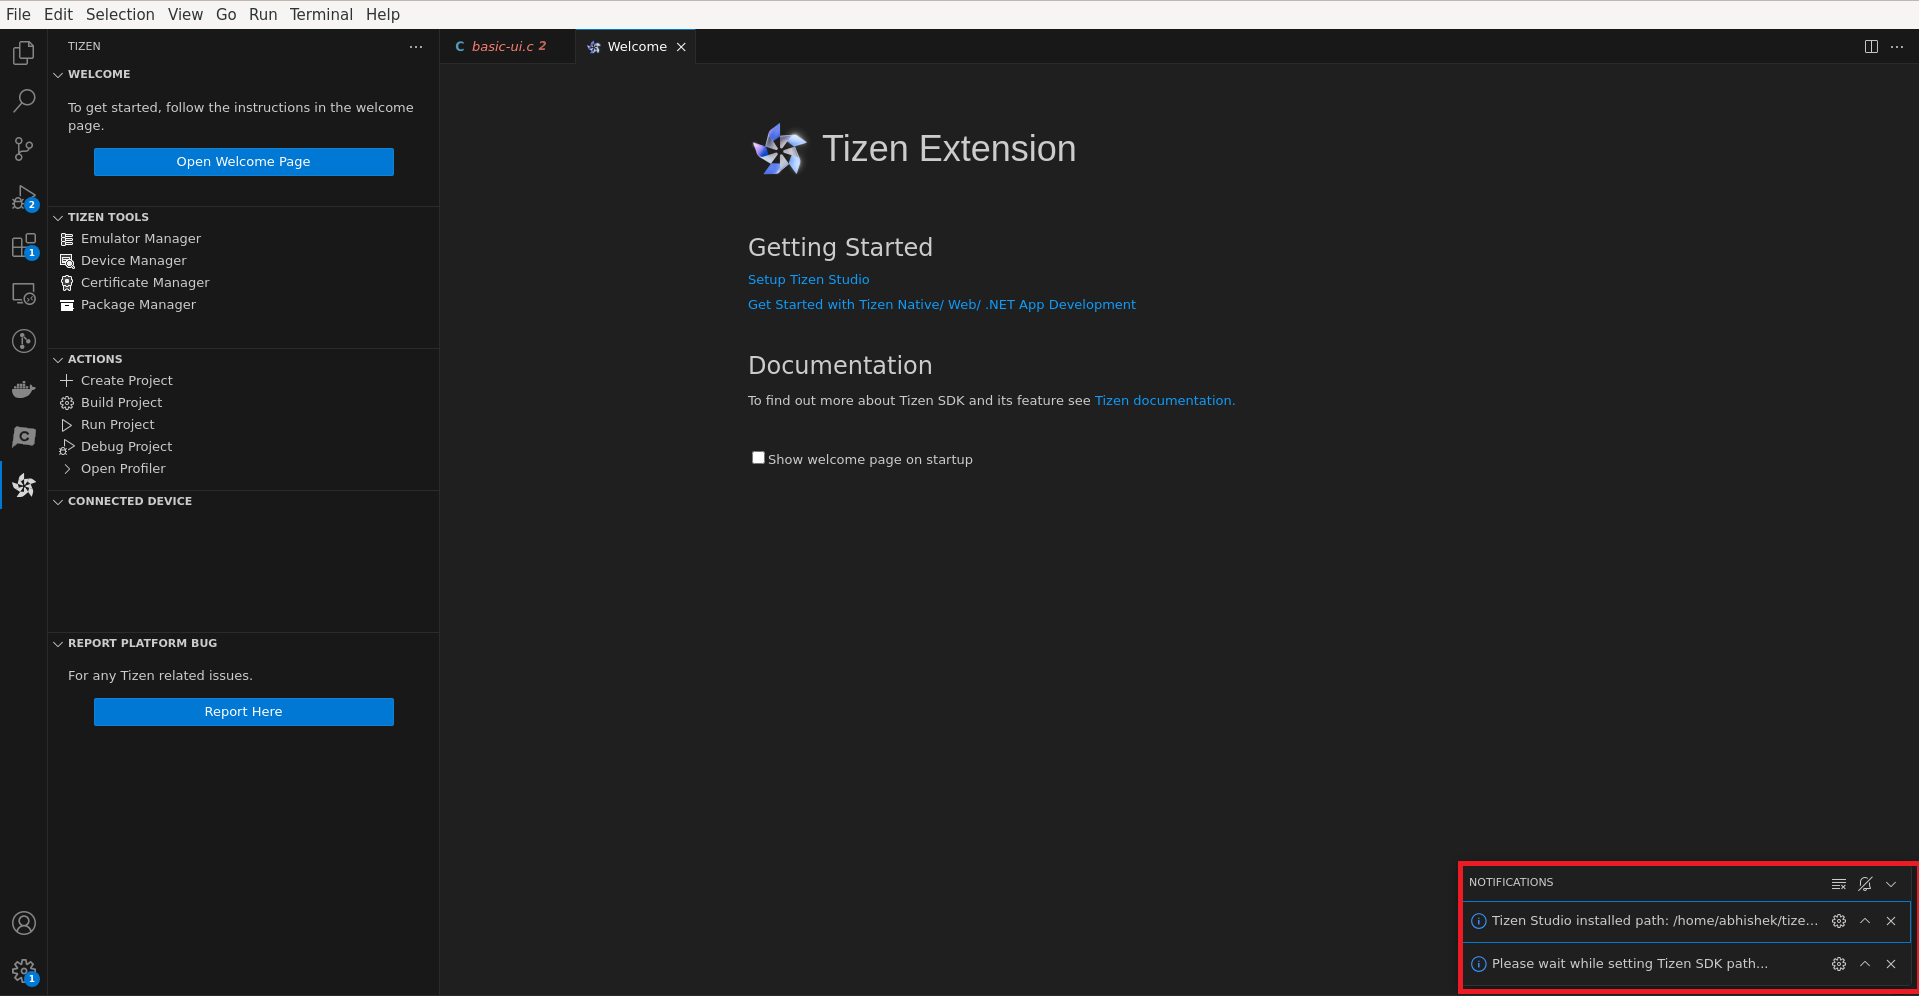Open the Extensions view icon

point(24,245)
